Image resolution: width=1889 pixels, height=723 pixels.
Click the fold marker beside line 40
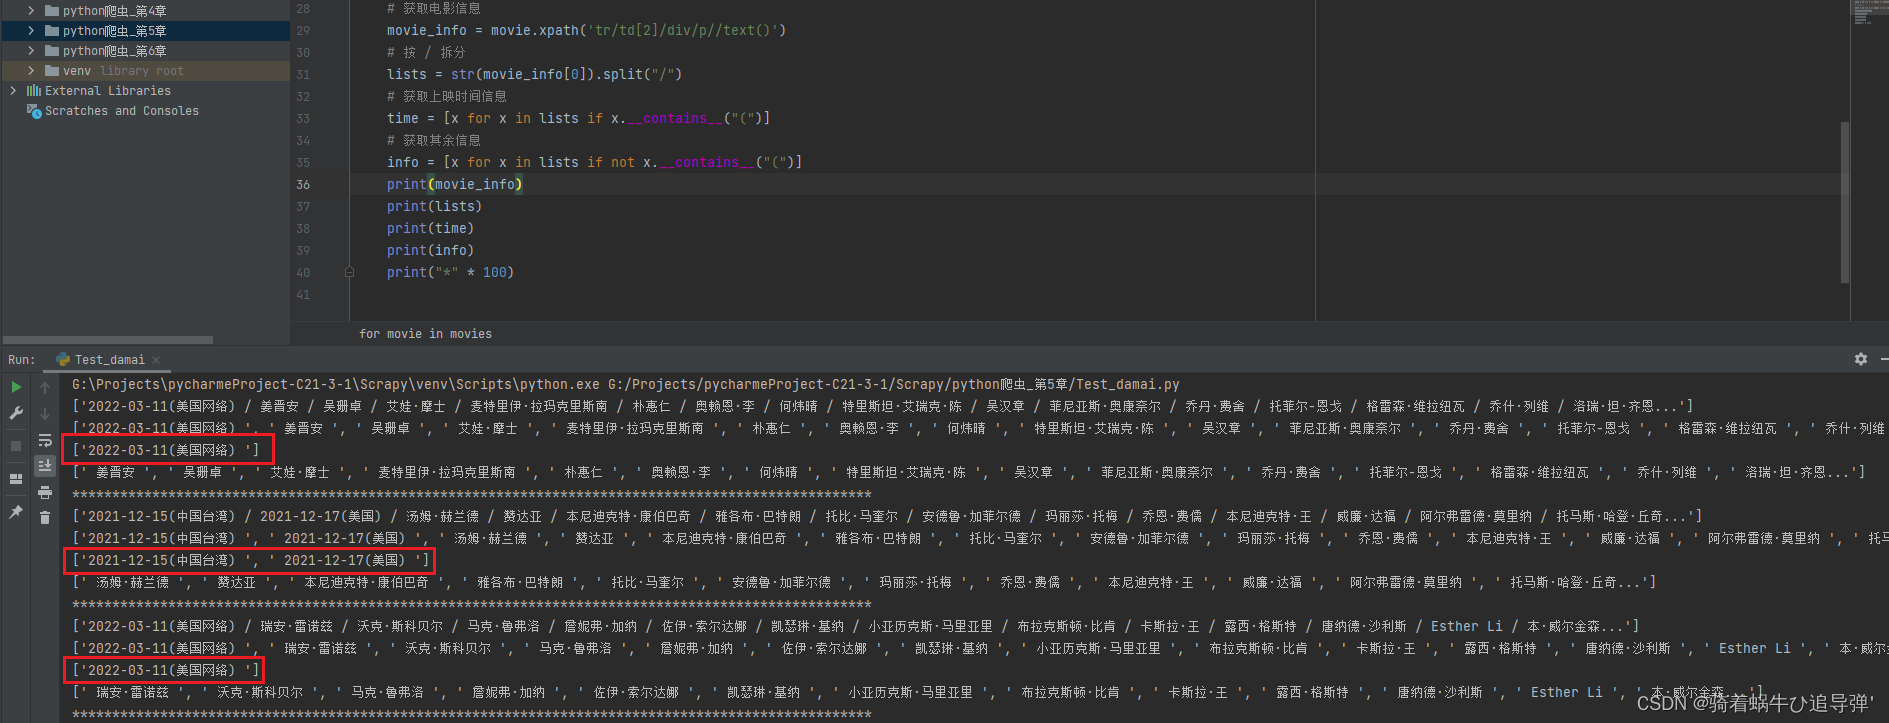click(349, 272)
